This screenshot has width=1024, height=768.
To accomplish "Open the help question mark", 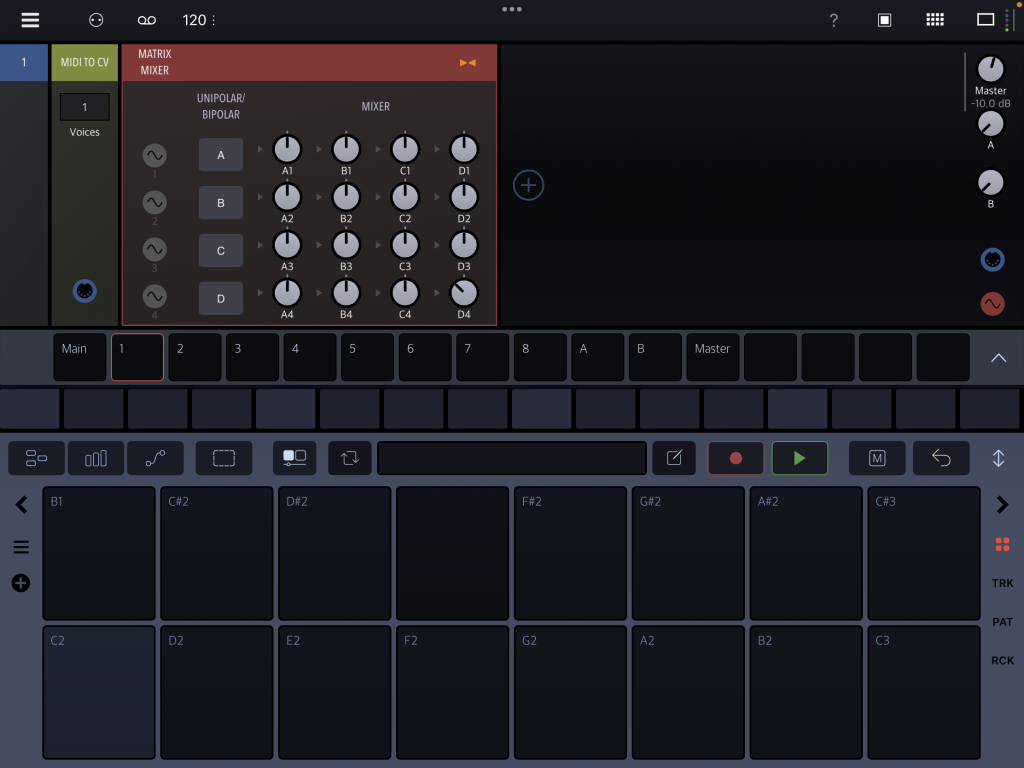I will pyautogui.click(x=833, y=20).
